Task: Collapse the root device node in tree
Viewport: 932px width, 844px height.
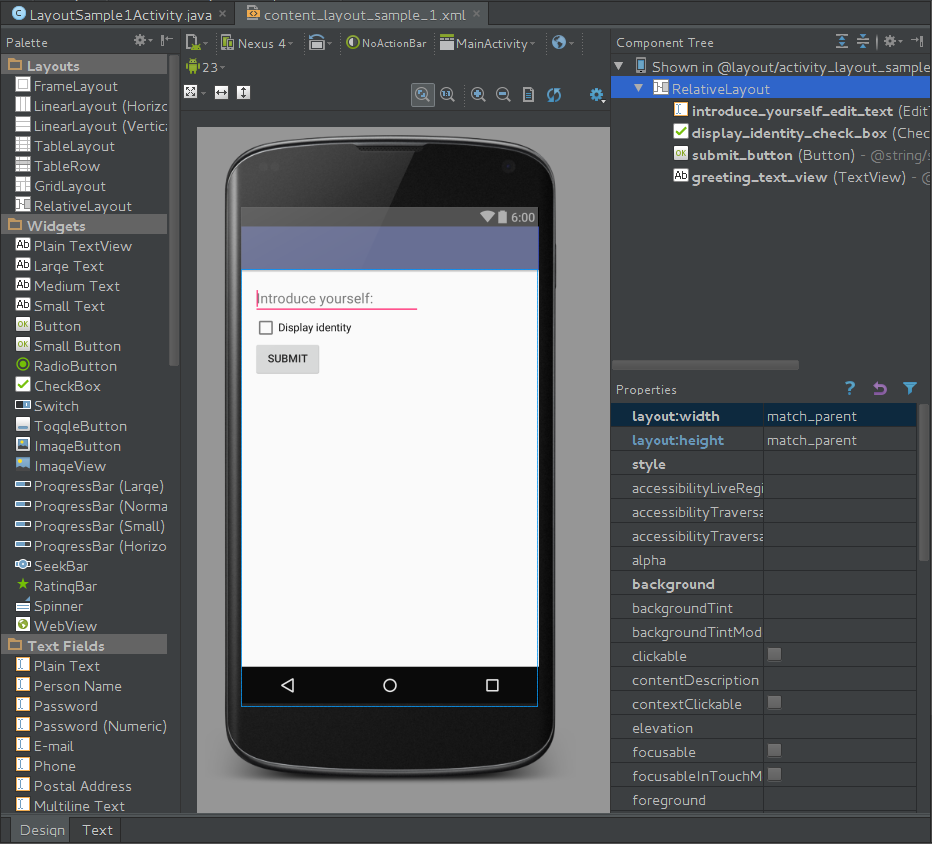Action: pos(619,66)
